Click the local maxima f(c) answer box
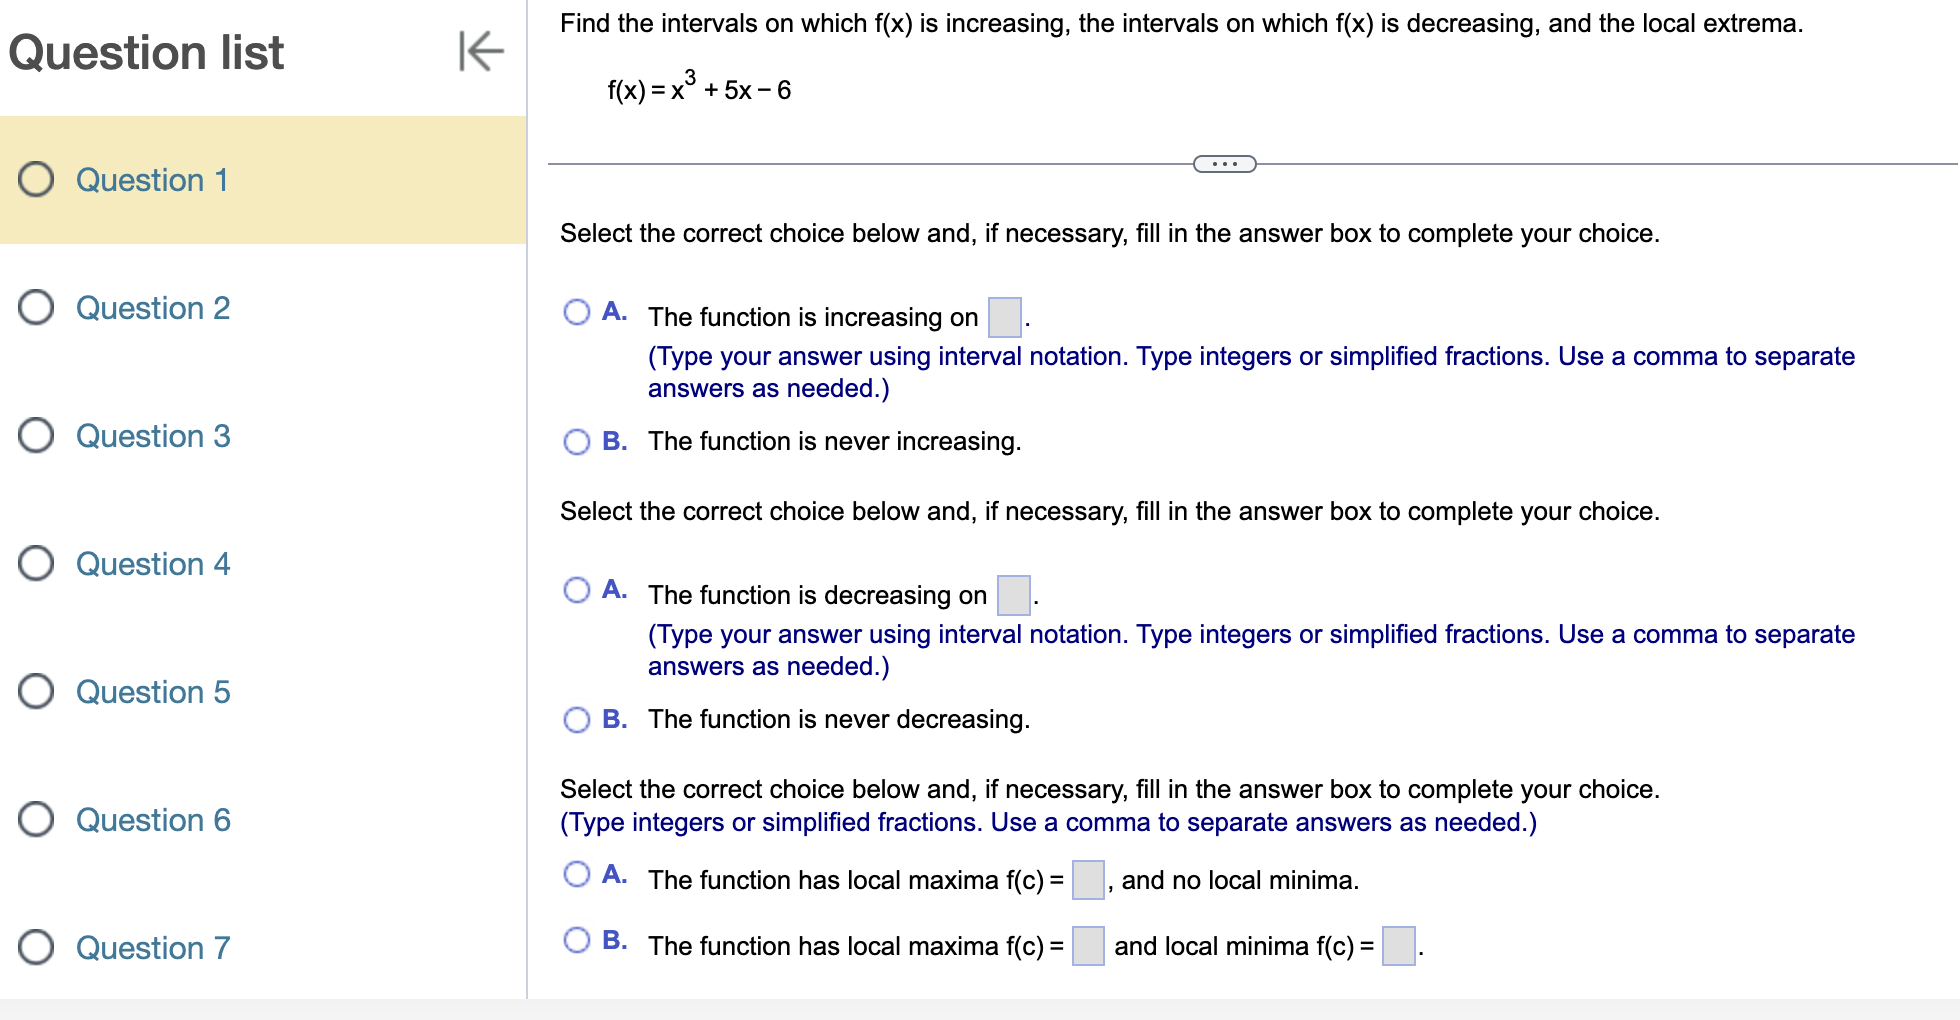Image resolution: width=1960 pixels, height=1020 pixels. pyautogui.click(x=1089, y=880)
